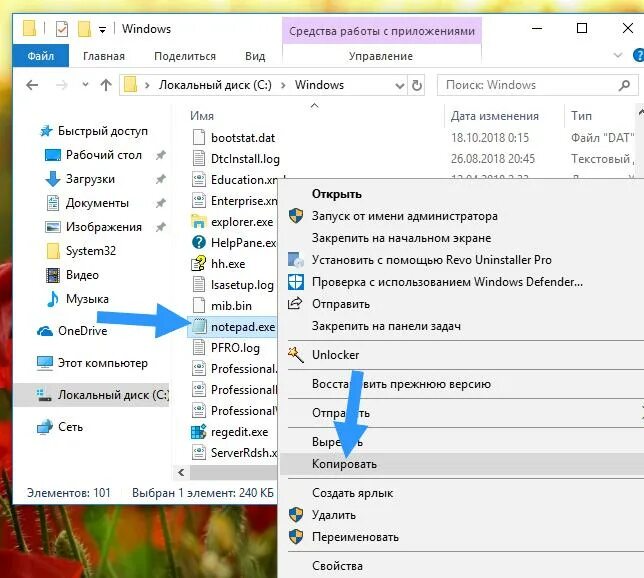Screen dimensions: 644x578
Task: Select the HelpPane.exe file icon
Action: [x=199, y=242]
